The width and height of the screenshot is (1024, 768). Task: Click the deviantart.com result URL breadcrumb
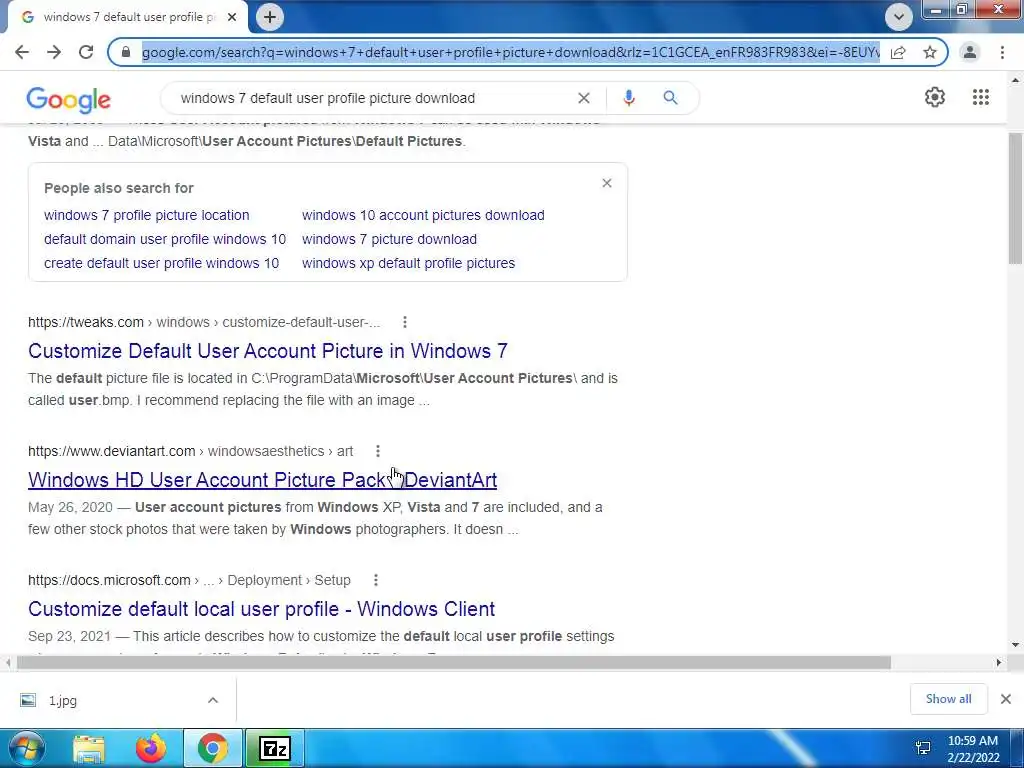191,451
